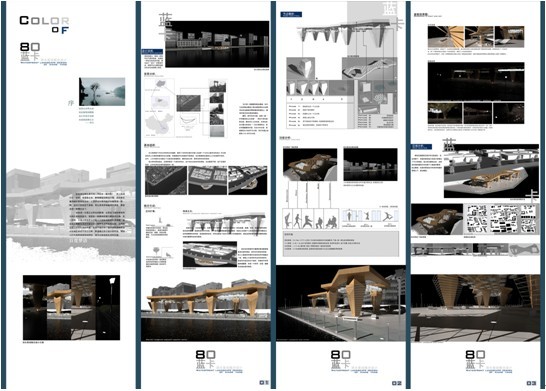Click the gray China map outline
Image resolution: width=546 pixels, height=391 pixels.
pos(159,125)
